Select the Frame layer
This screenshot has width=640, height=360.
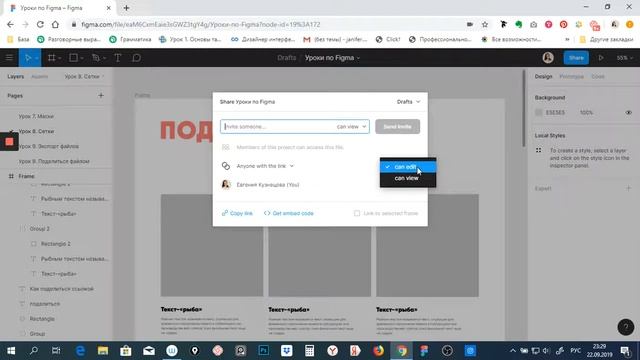pos(26,176)
